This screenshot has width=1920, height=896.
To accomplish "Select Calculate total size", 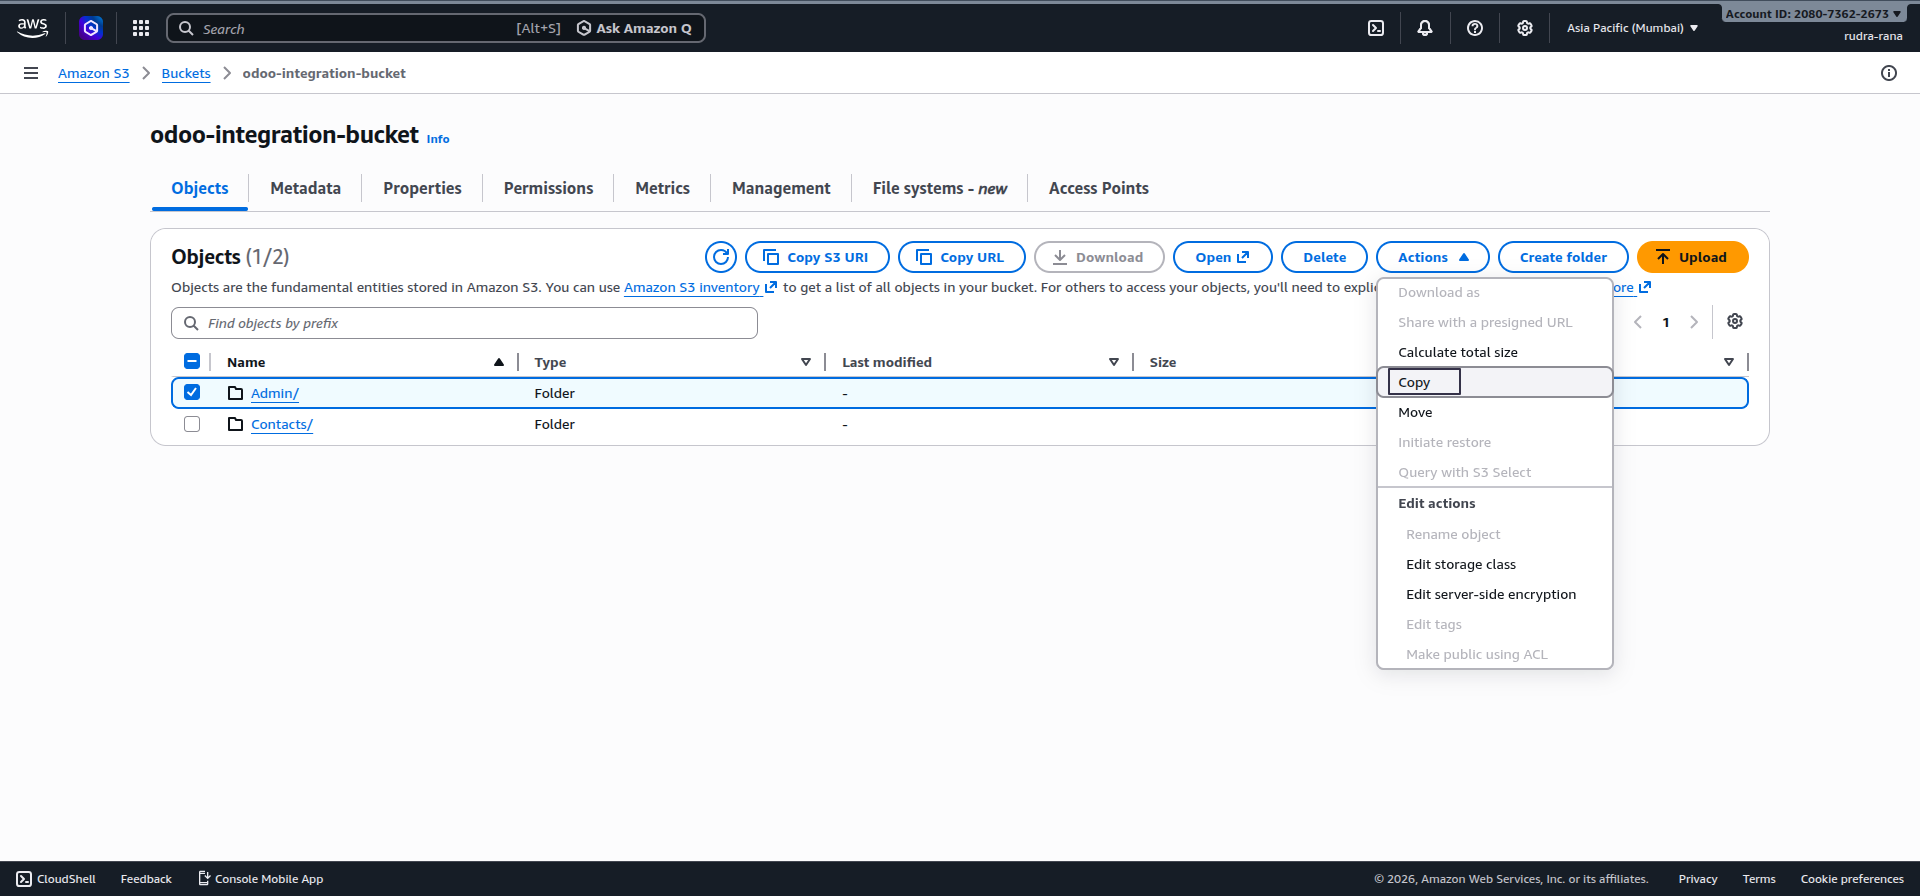I will coord(1495,352).
